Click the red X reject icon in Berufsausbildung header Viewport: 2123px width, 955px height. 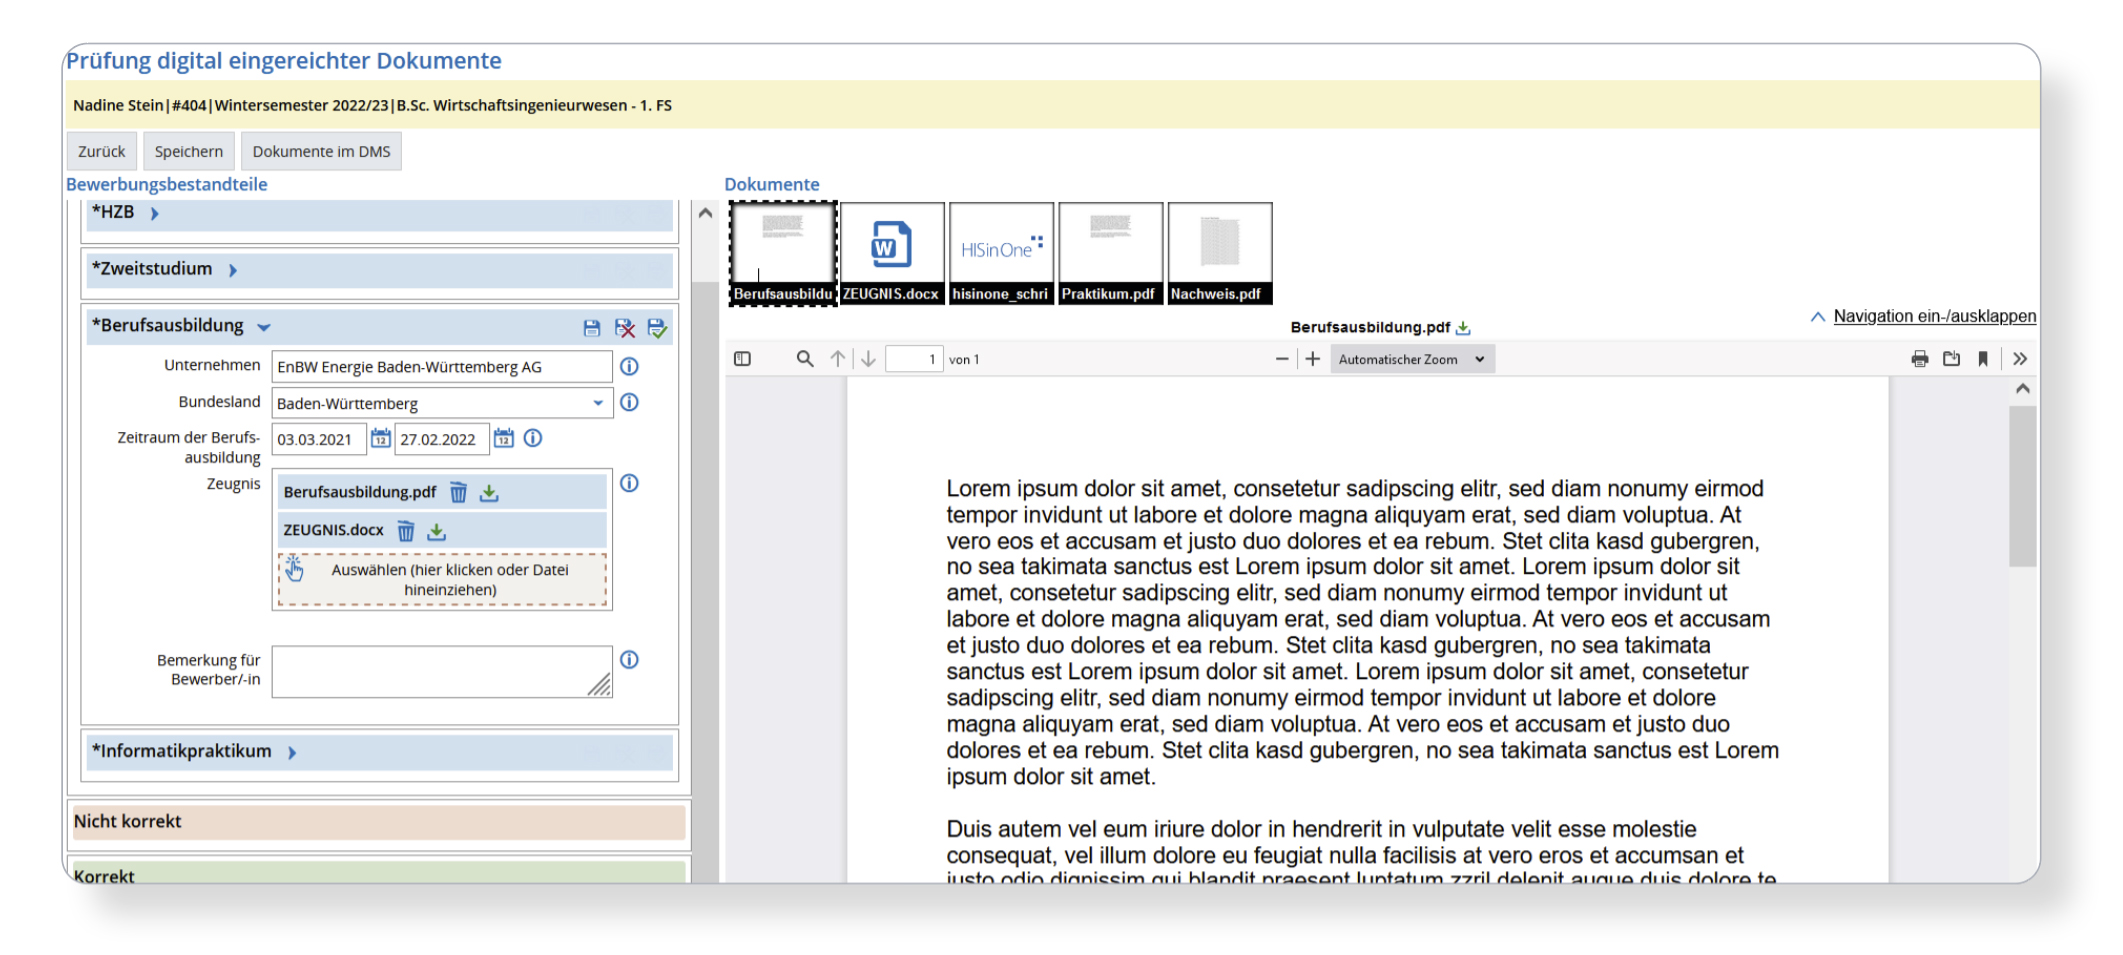[x=625, y=328]
